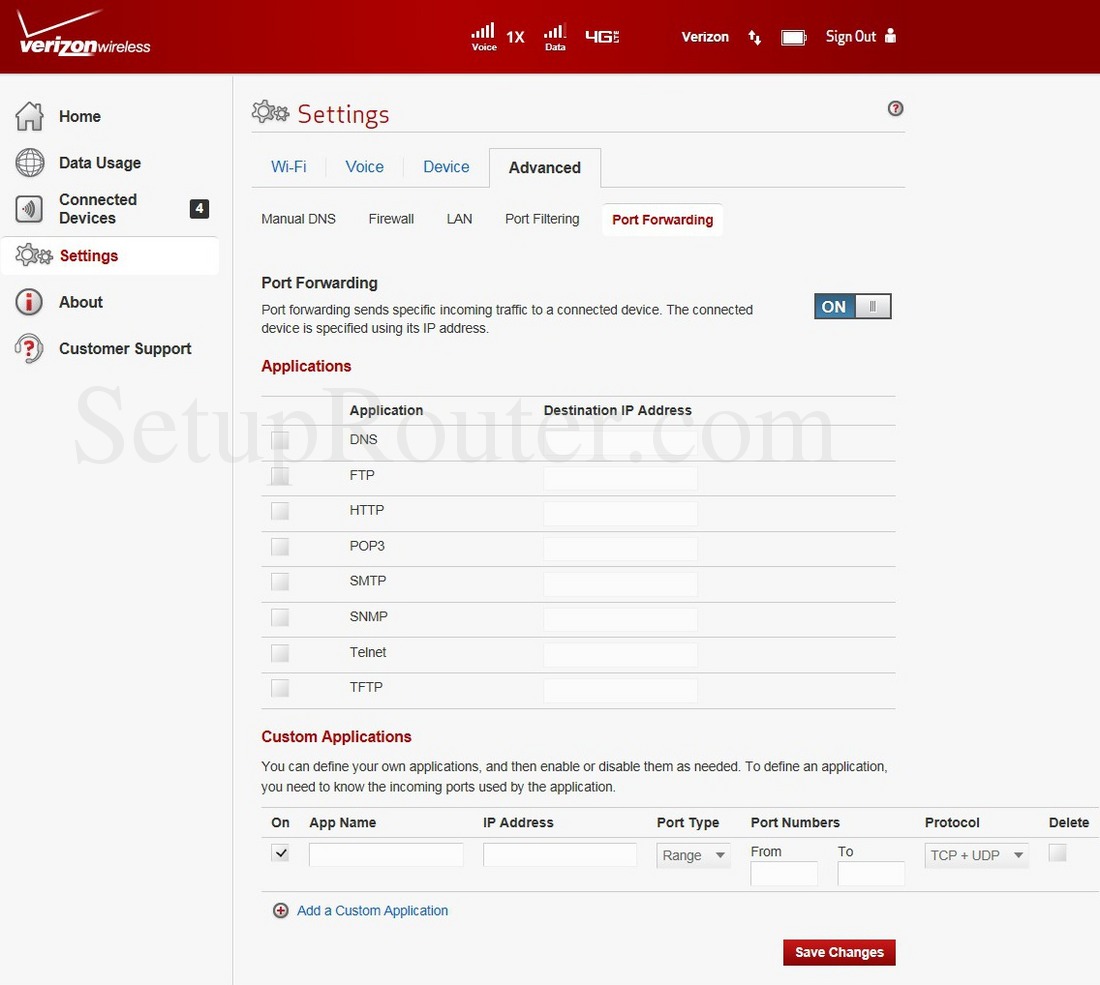
Task: Go to Home in the sidebar
Action: point(80,116)
